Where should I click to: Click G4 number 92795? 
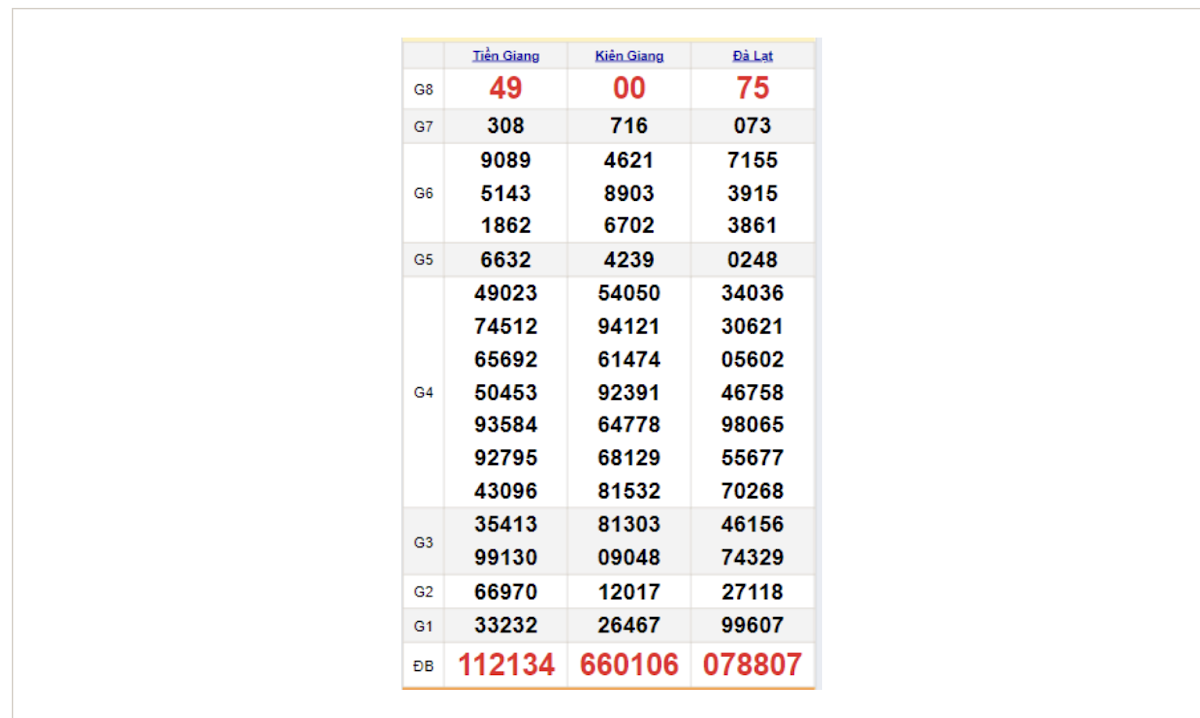506,457
